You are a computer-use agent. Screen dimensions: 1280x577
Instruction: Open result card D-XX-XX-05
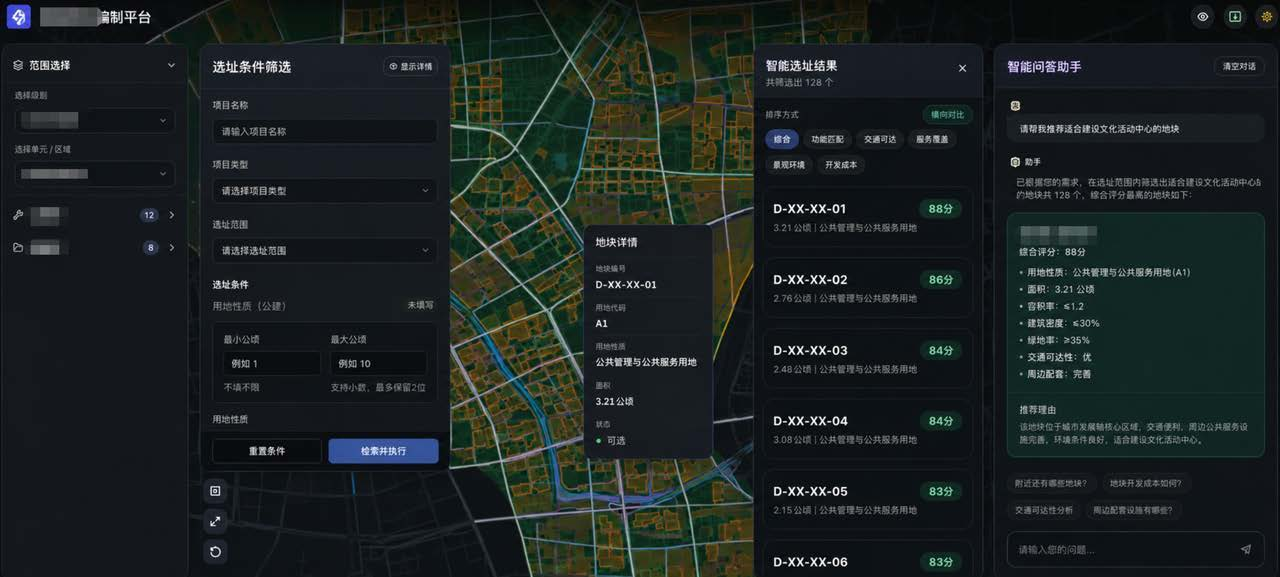[867, 500]
